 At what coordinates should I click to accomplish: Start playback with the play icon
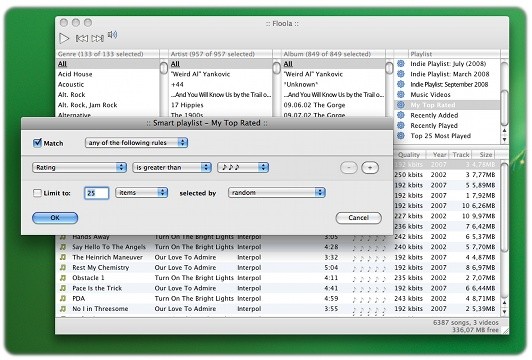64,38
